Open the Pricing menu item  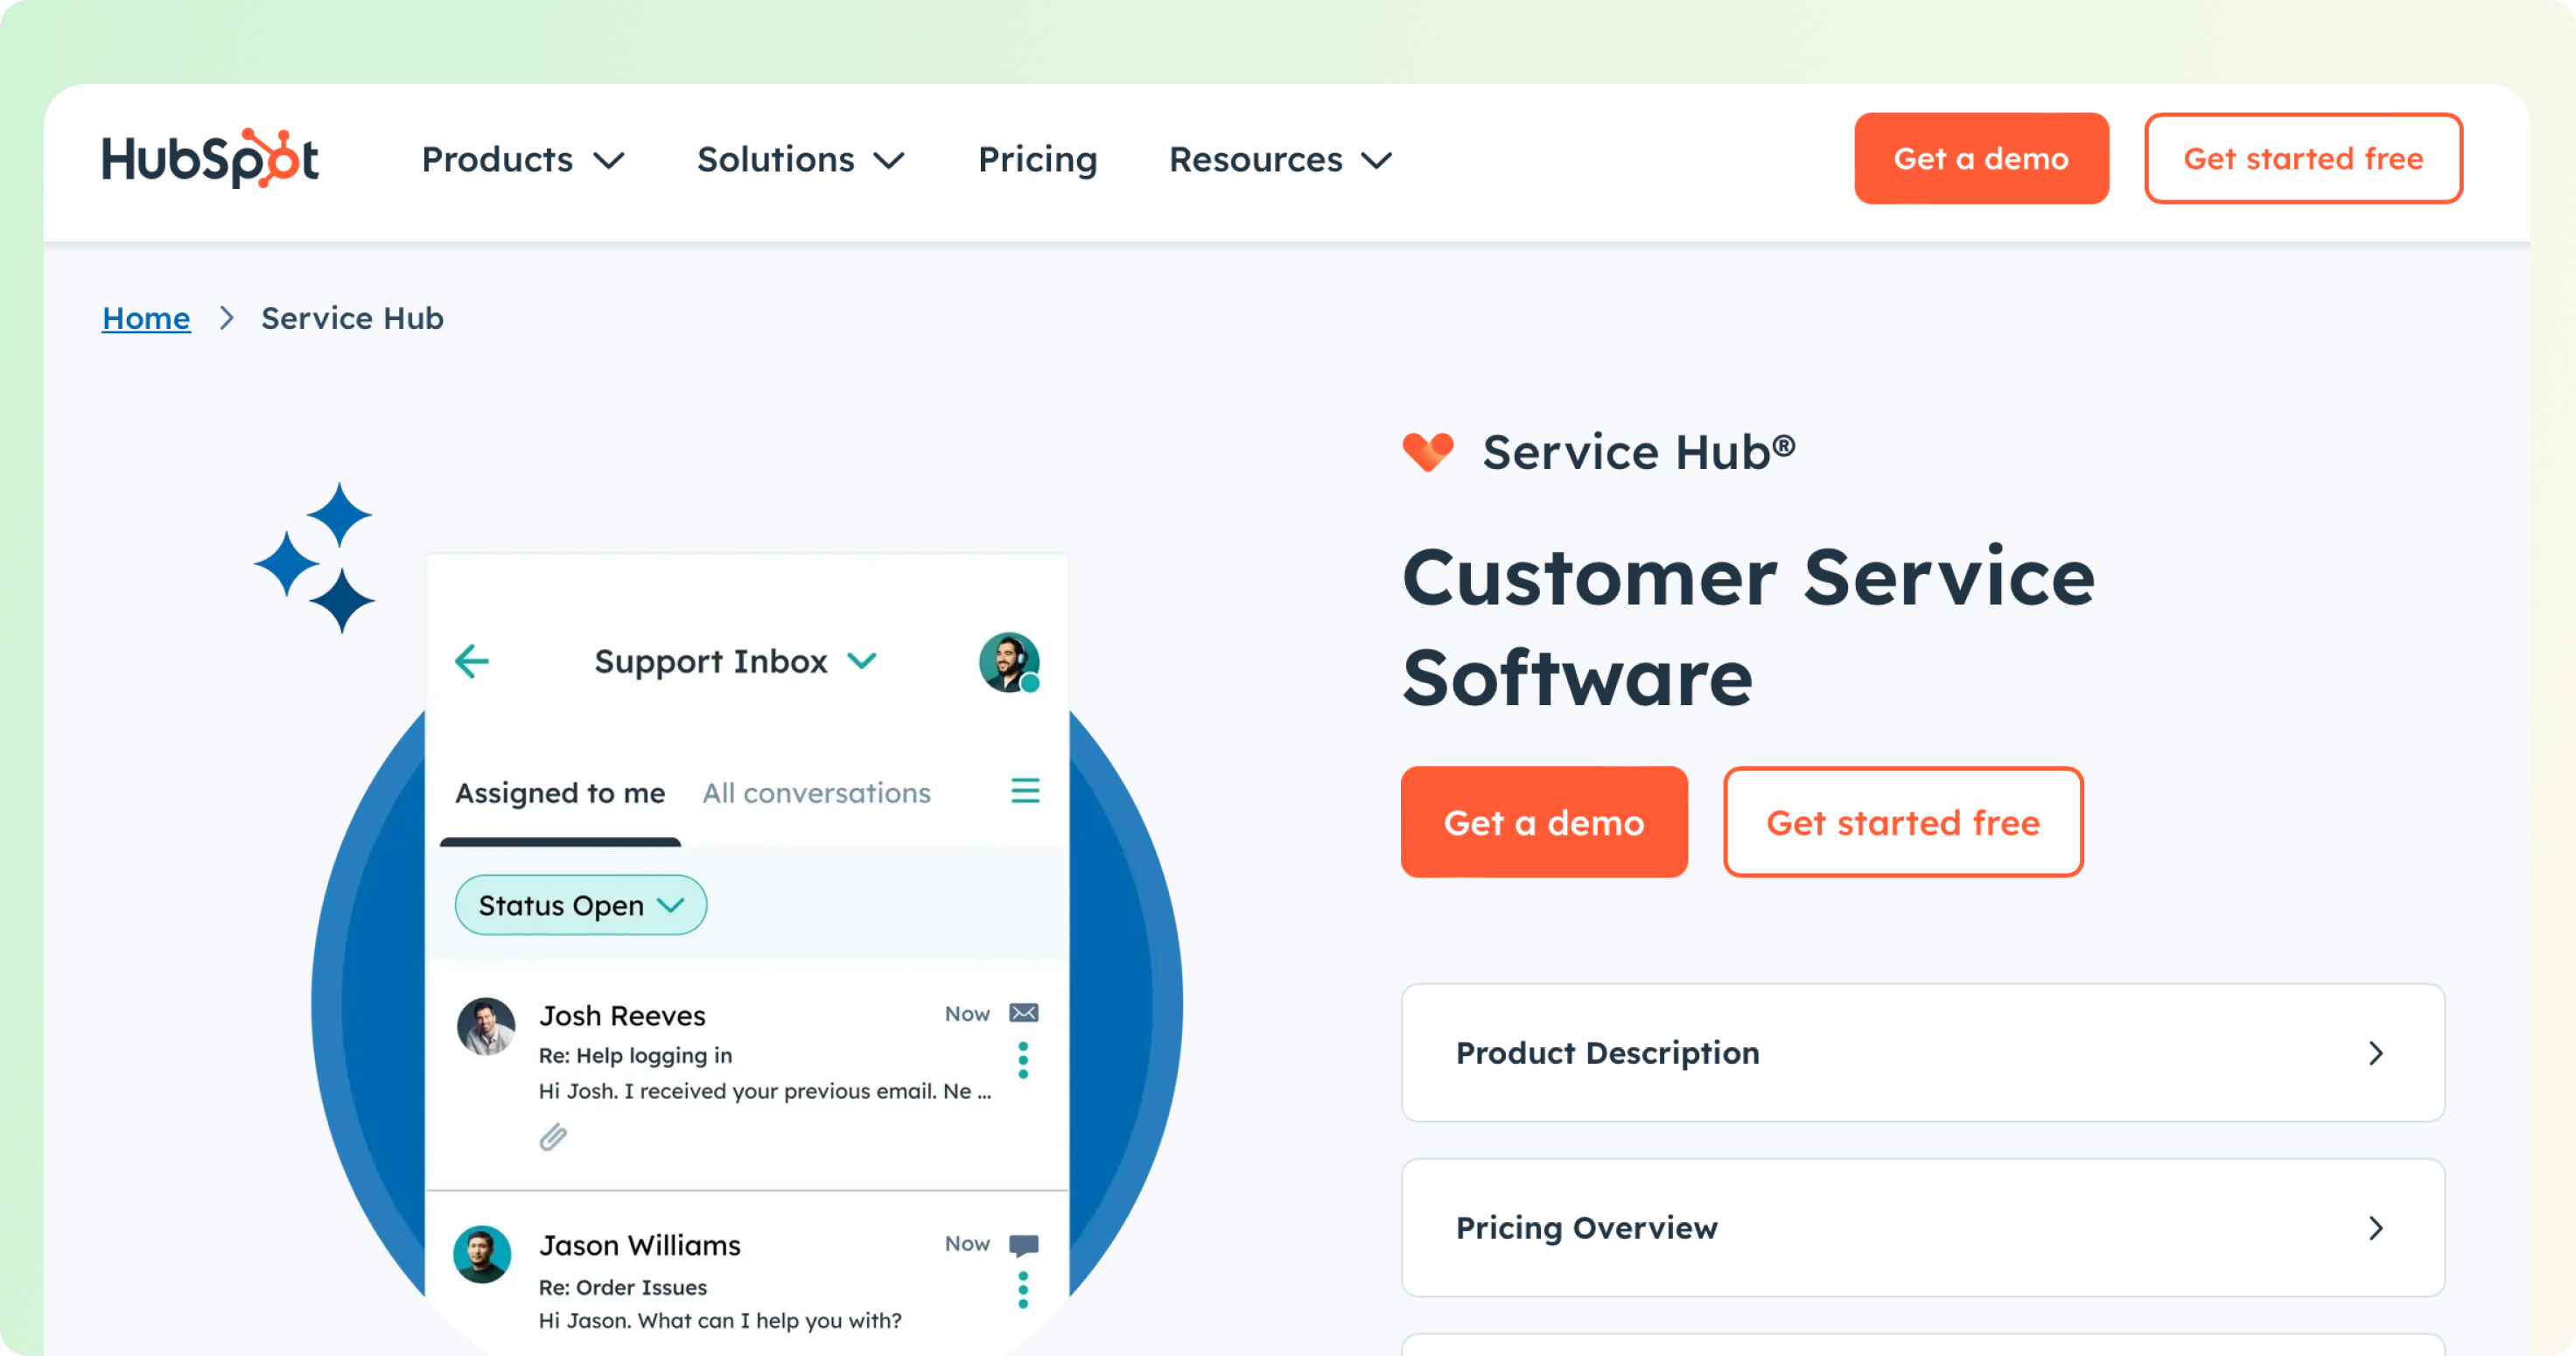1037,159
